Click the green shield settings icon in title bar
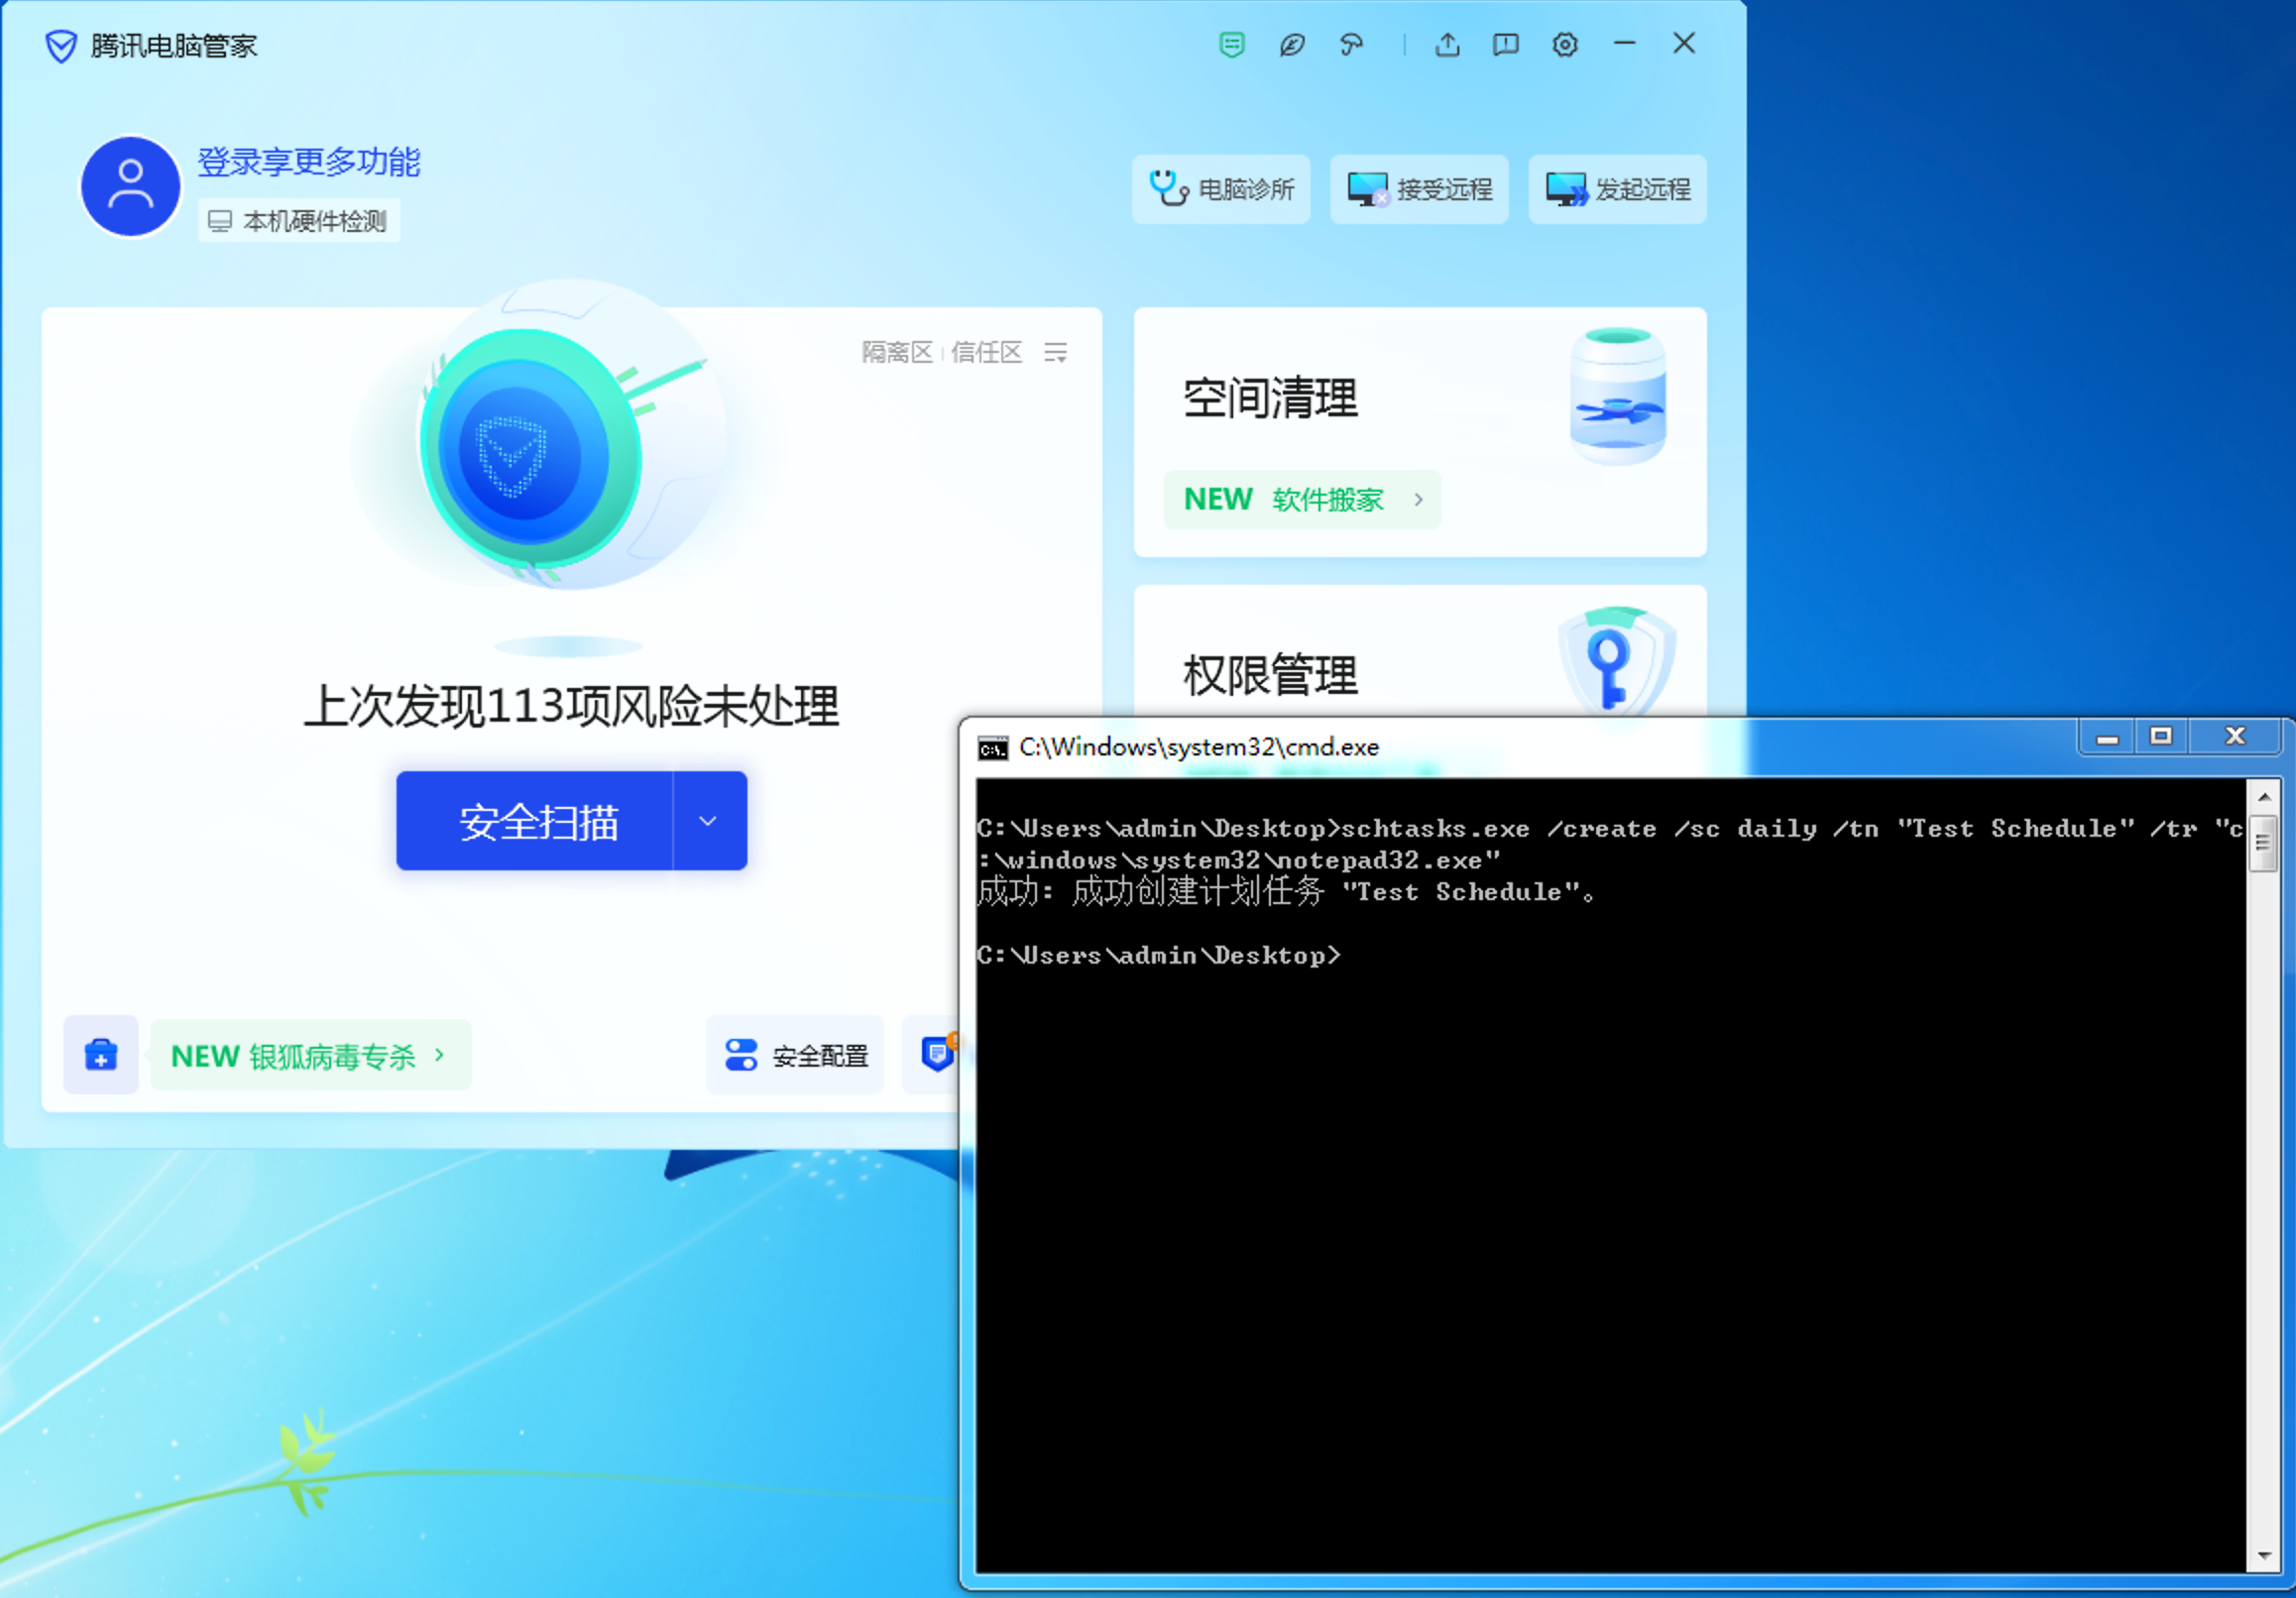The image size is (2296, 1598). 1231,44
